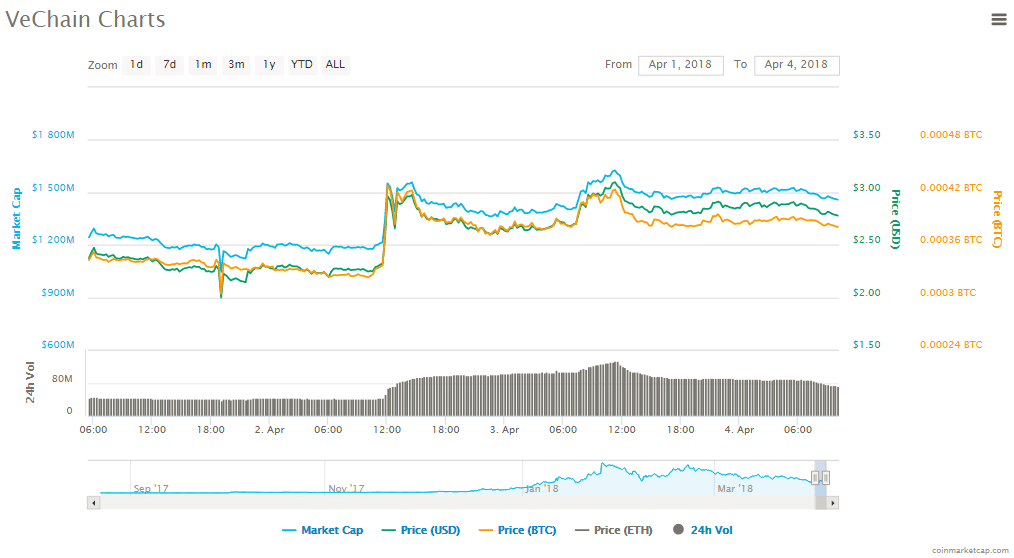Click the coinmarketcap.com credit link

pos(970,551)
